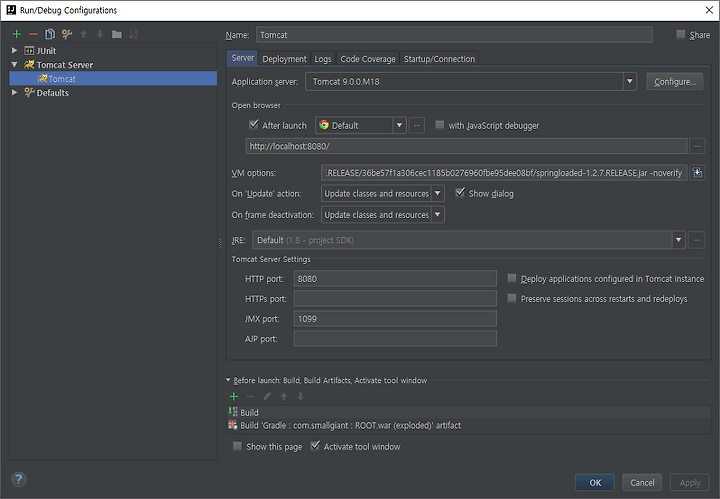The height and width of the screenshot is (499, 720).
Task: Expand the VM options field editor
Action: click(x=697, y=173)
